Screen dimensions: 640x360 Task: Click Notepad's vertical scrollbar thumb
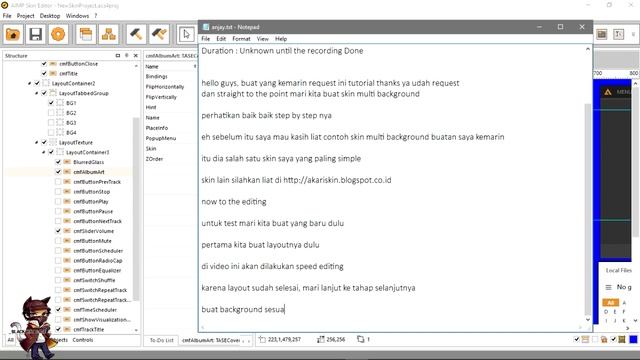pos(588,208)
